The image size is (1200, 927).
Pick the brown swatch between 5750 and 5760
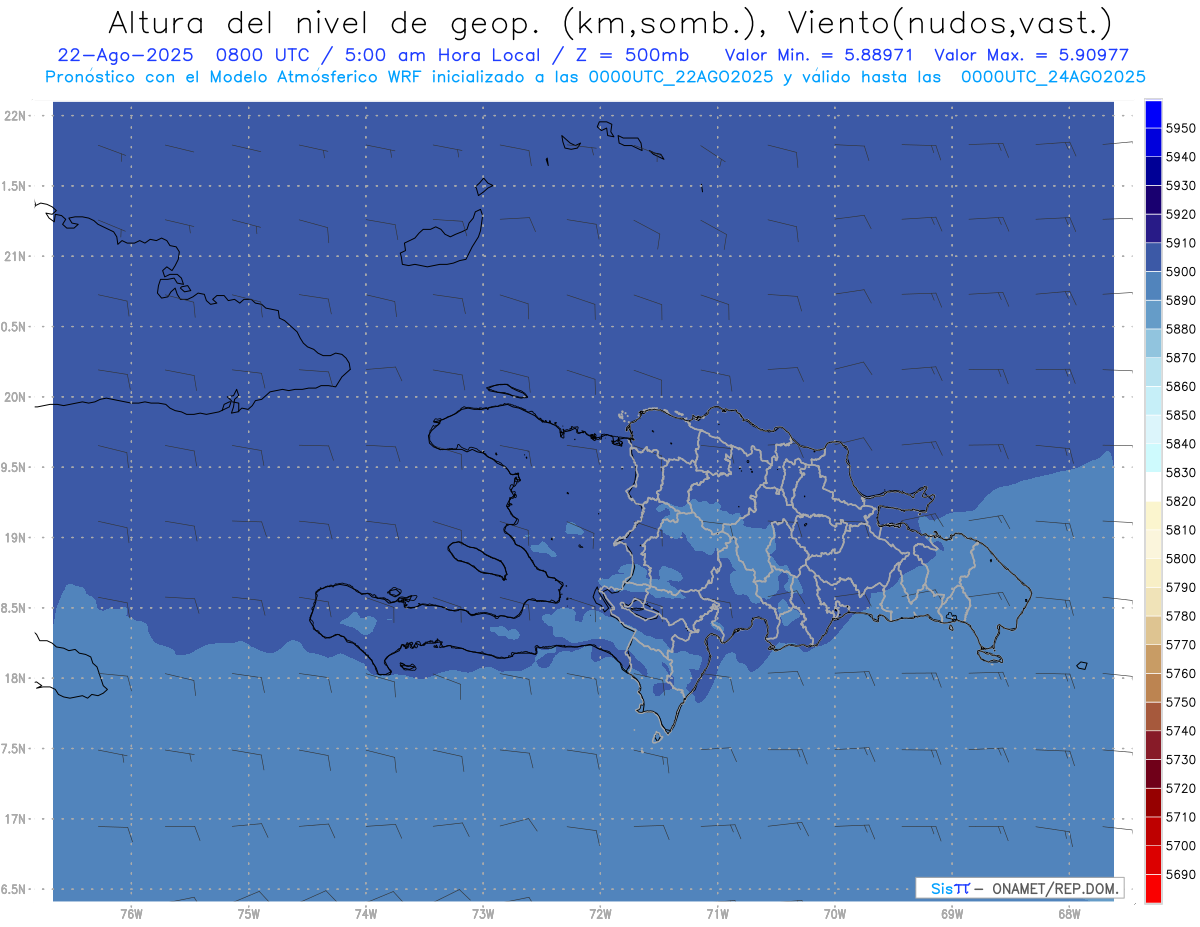(1153, 687)
